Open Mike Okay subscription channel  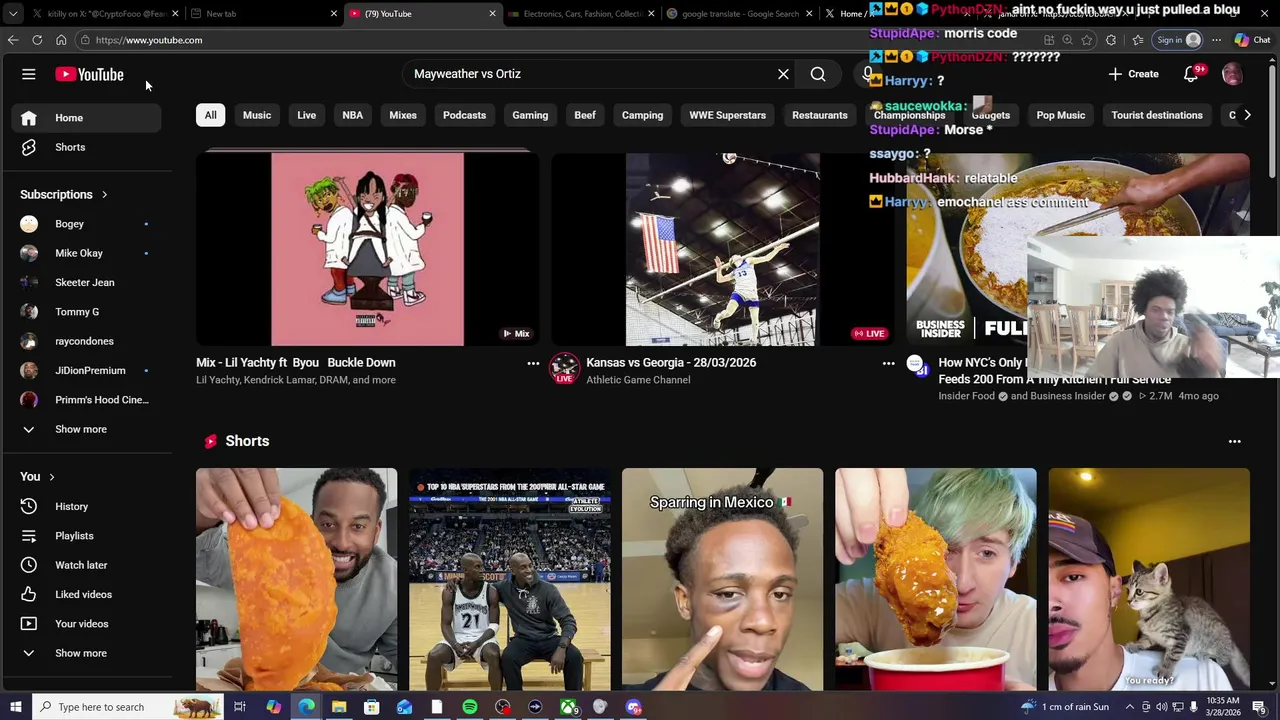point(87,253)
